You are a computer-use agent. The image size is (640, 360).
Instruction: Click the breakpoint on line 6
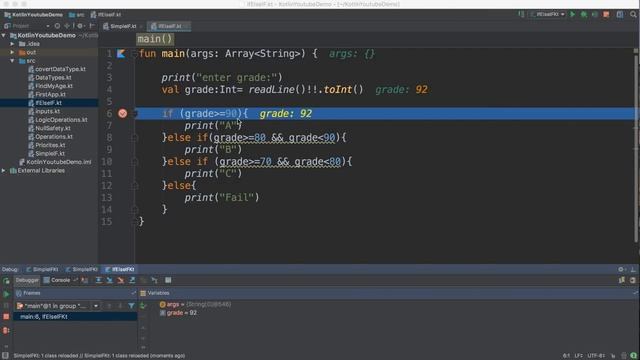122,113
